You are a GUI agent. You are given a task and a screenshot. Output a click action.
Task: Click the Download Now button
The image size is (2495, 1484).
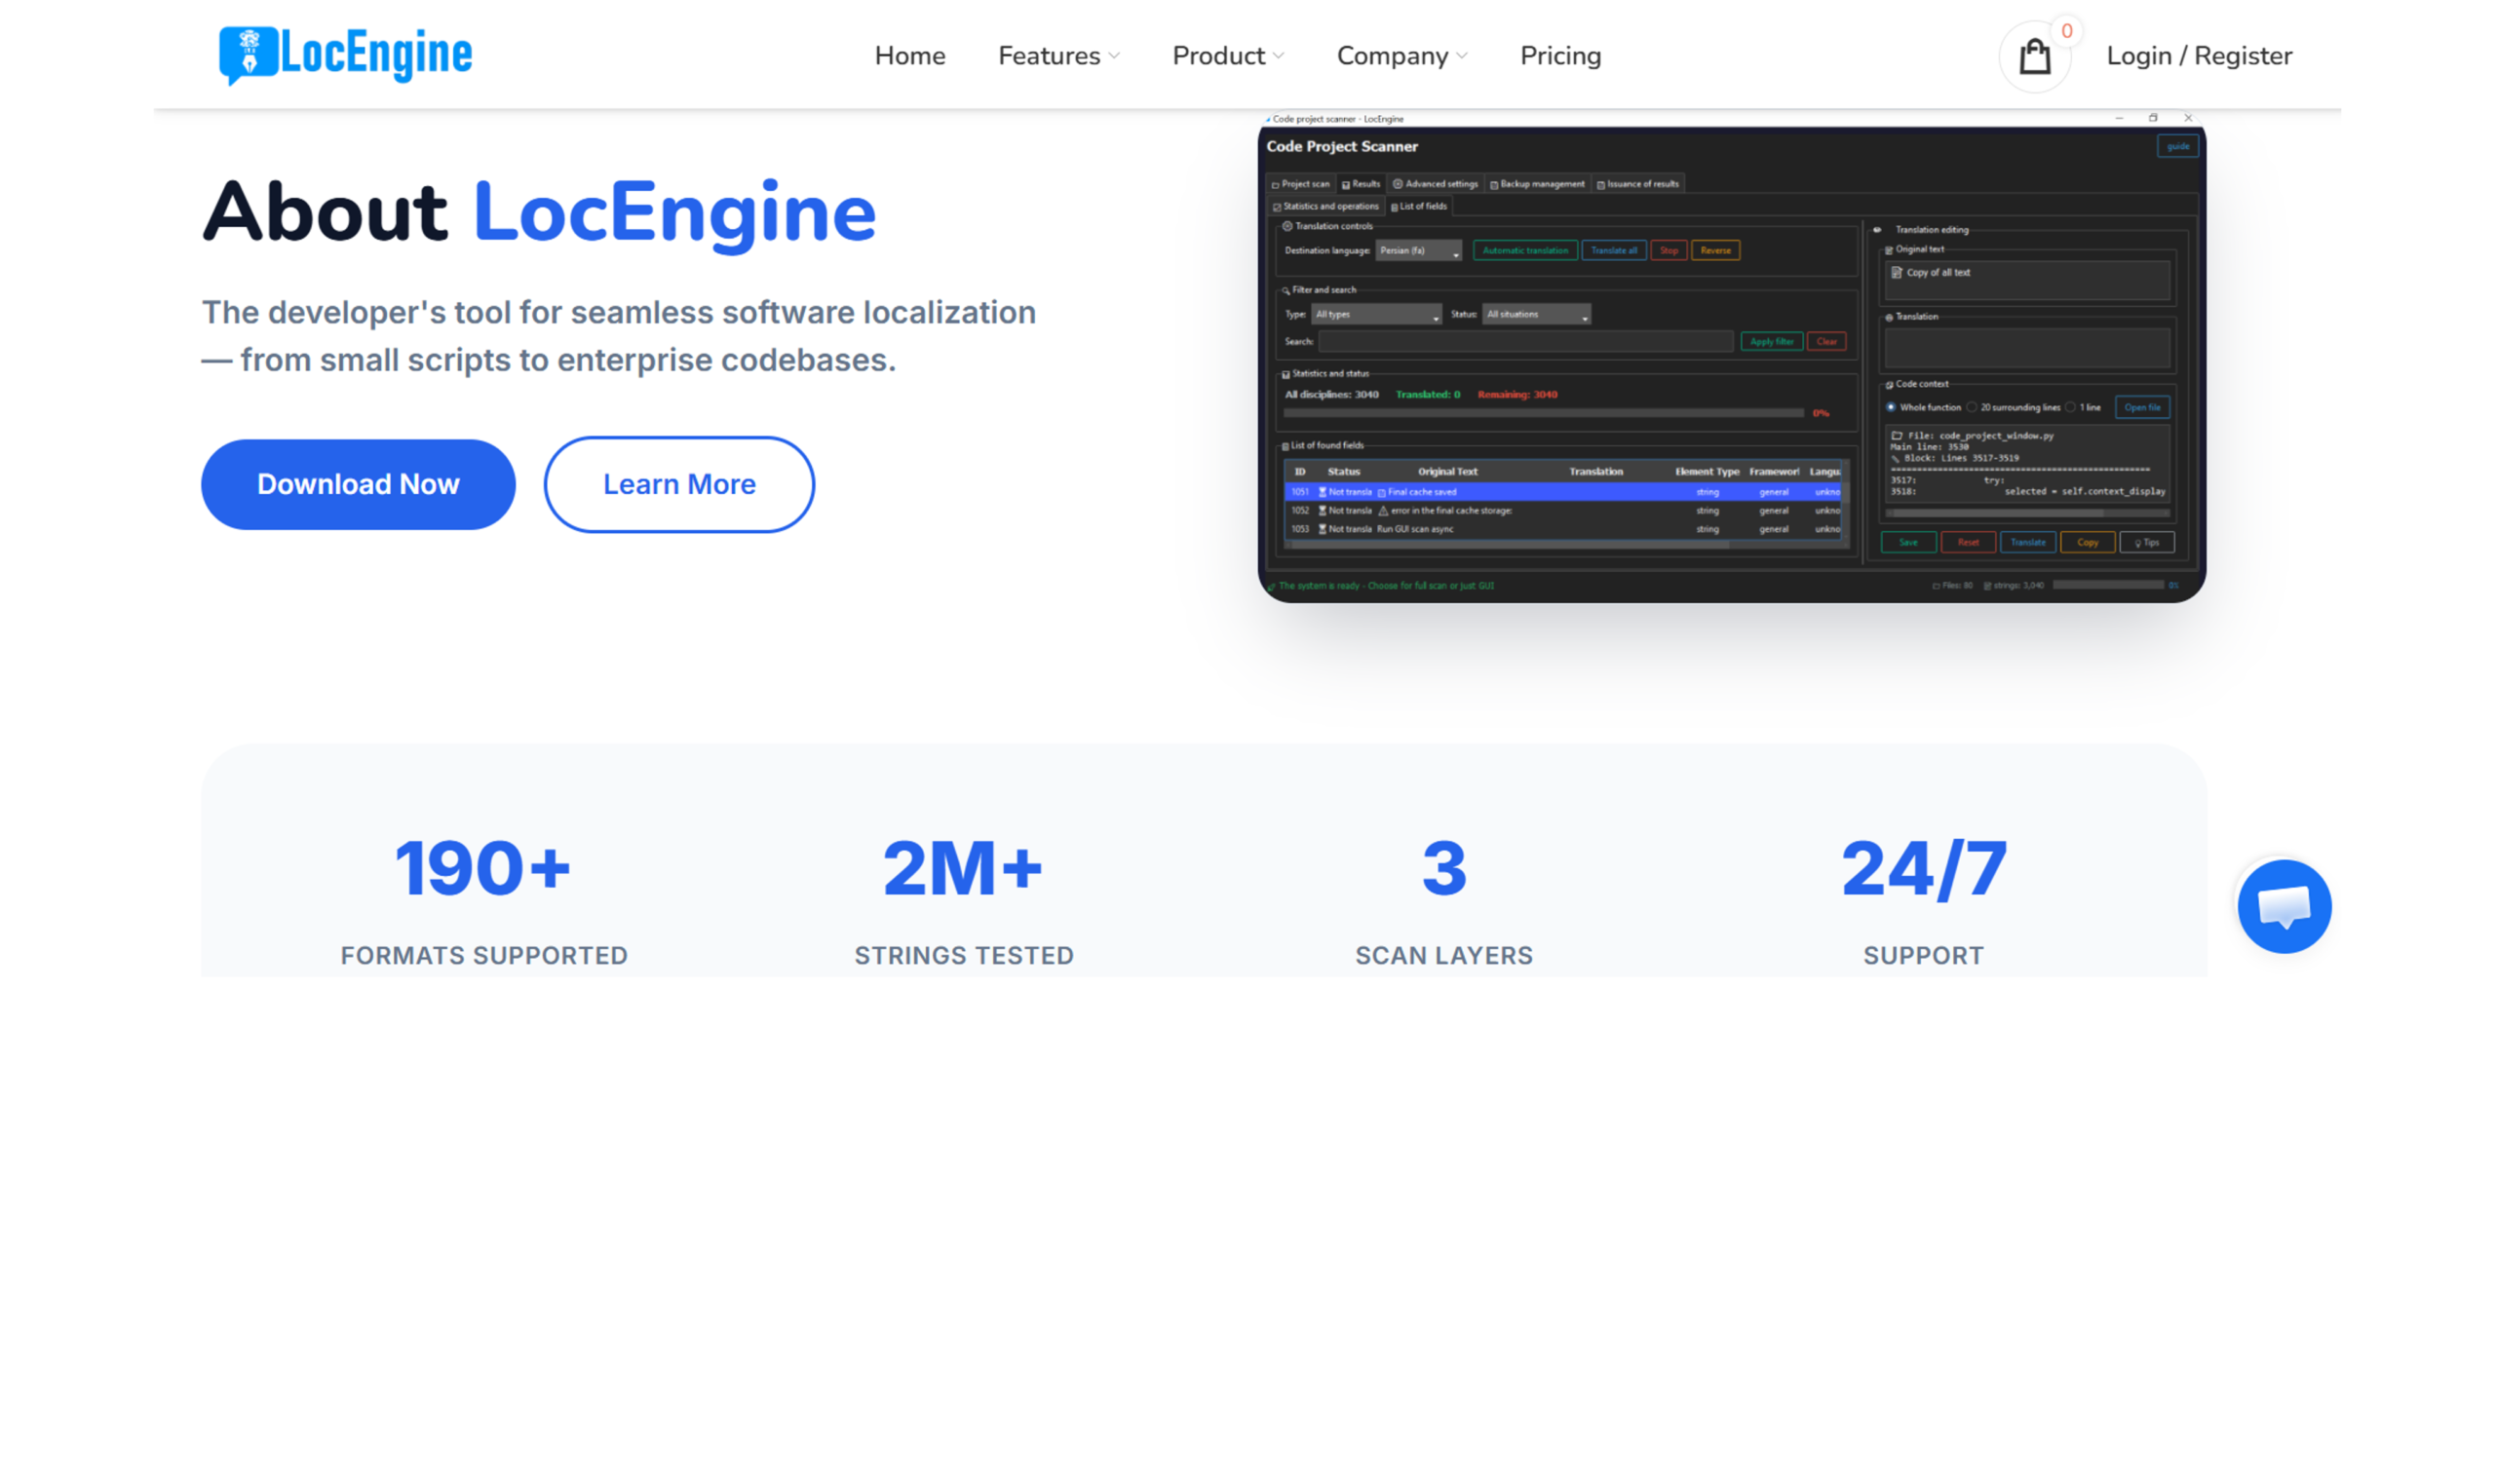pos(357,484)
